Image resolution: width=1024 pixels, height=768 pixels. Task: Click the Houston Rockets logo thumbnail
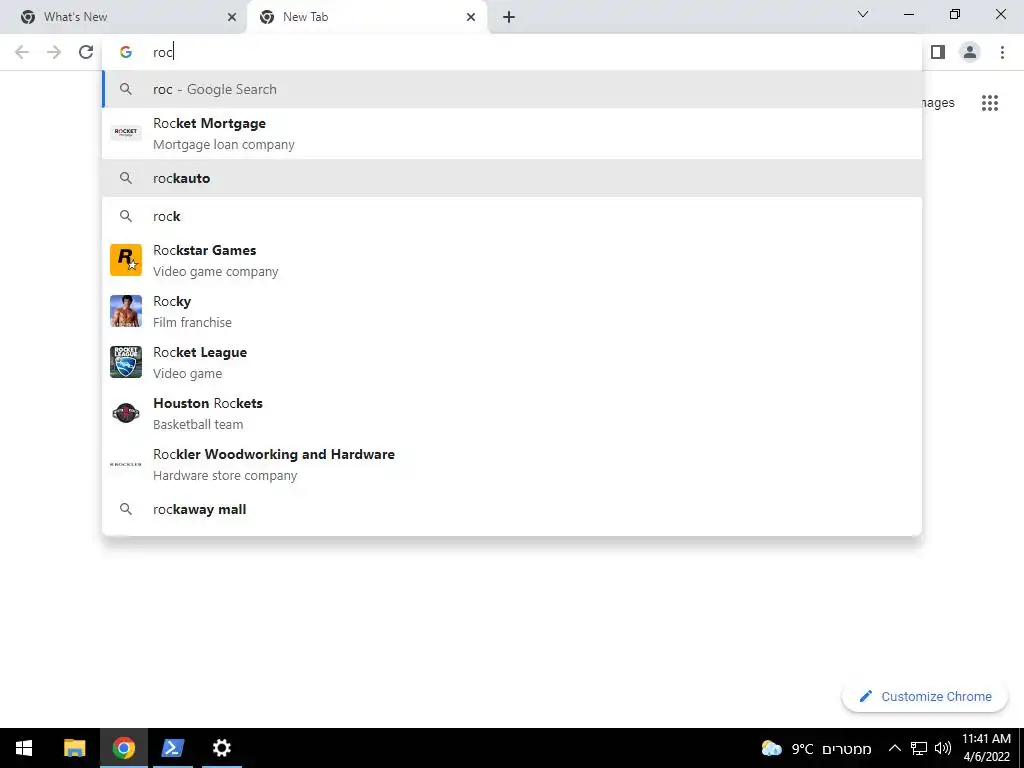[x=126, y=413]
